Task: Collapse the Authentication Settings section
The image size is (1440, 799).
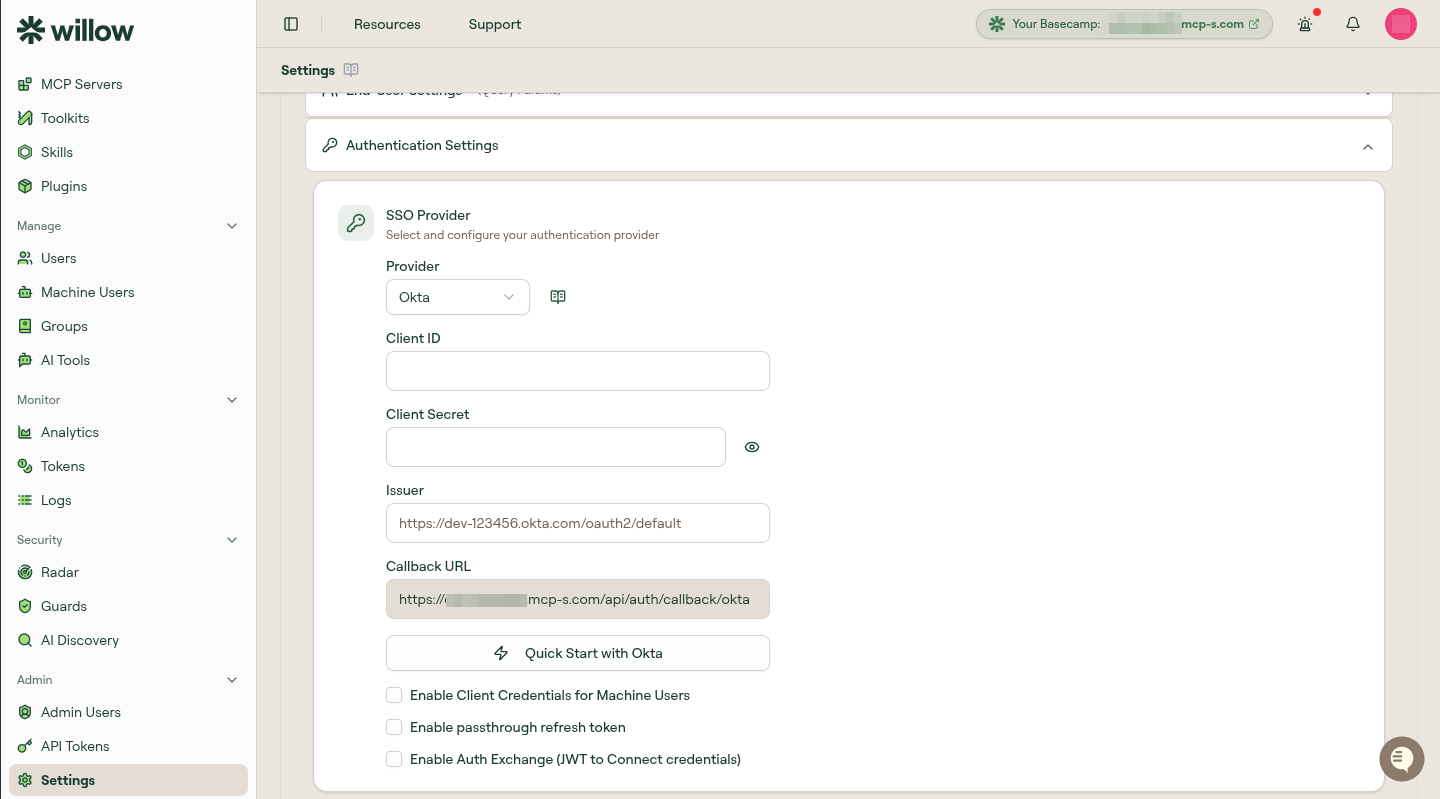Action: [1368, 147]
